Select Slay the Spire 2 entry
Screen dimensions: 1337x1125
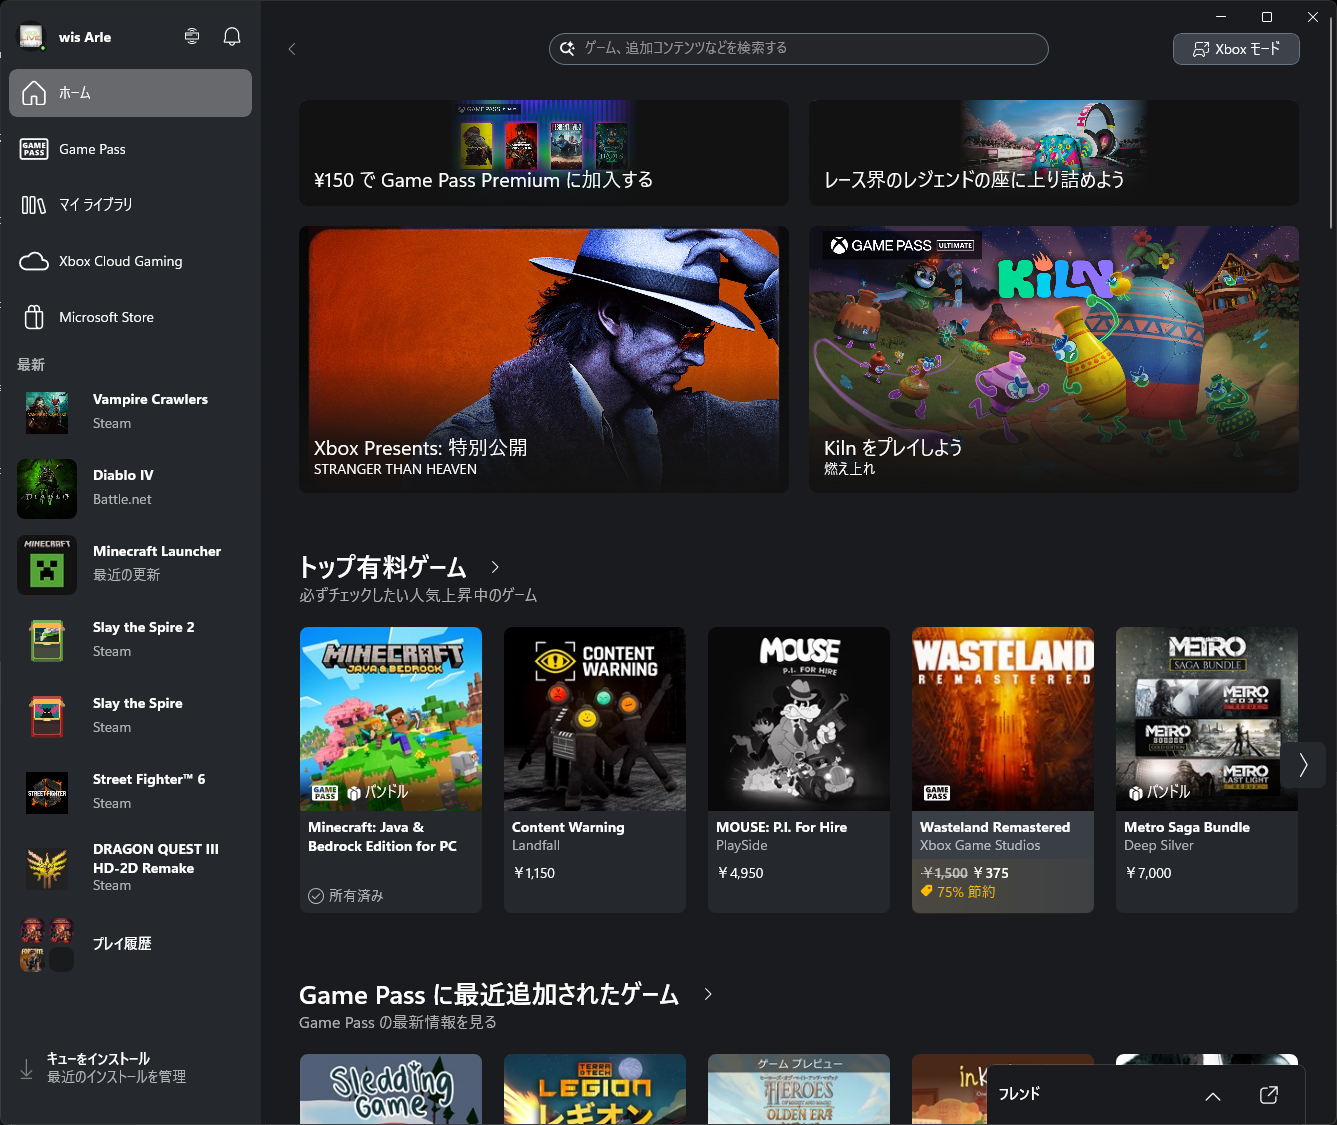[x=130, y=641]
